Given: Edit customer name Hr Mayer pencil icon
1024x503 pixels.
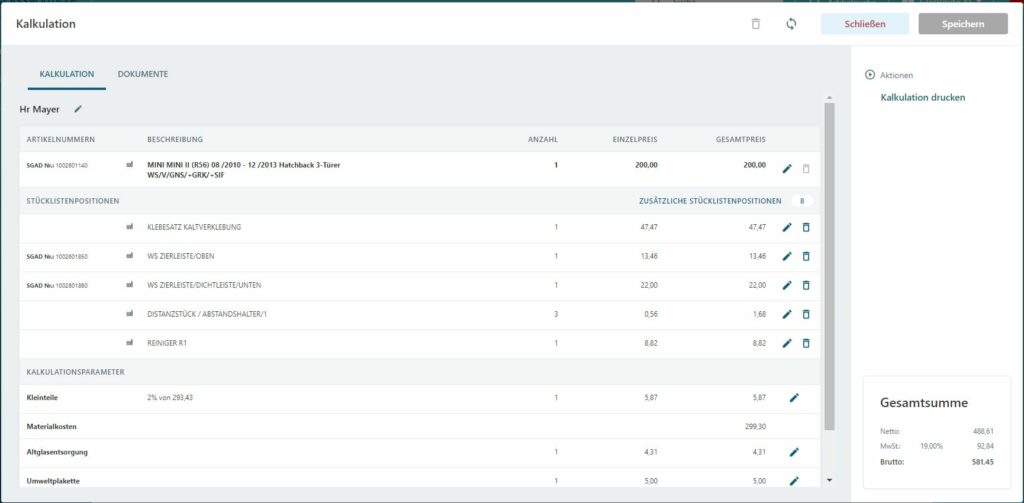Looking at the screenshot, I should pyautogui.click(x=78, y=108).
